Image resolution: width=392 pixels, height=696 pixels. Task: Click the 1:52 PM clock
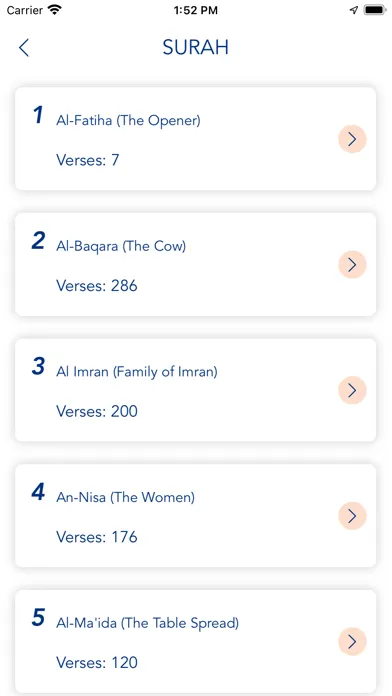pyautogui.click(x=196, y=11)
